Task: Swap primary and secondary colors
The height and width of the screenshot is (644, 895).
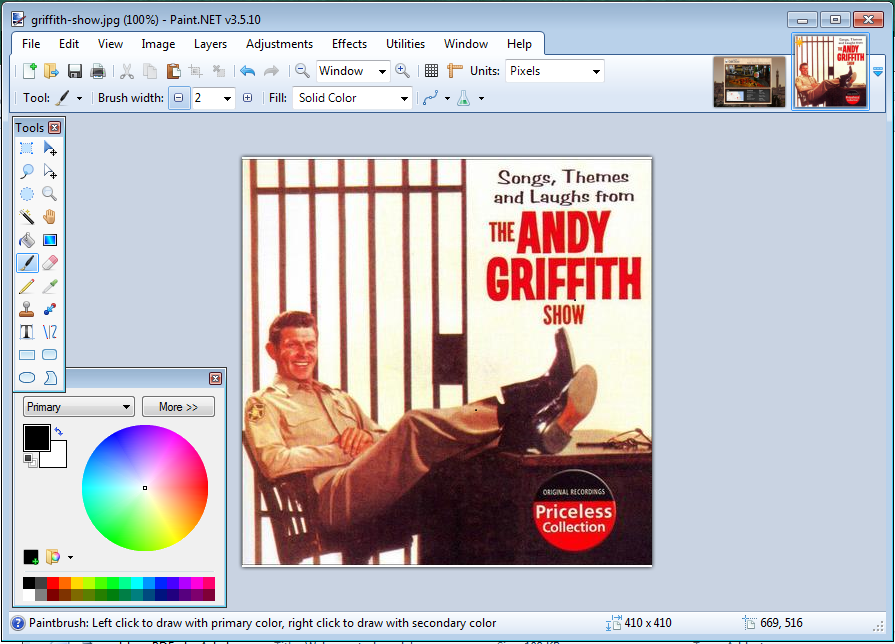Action: 58,431
